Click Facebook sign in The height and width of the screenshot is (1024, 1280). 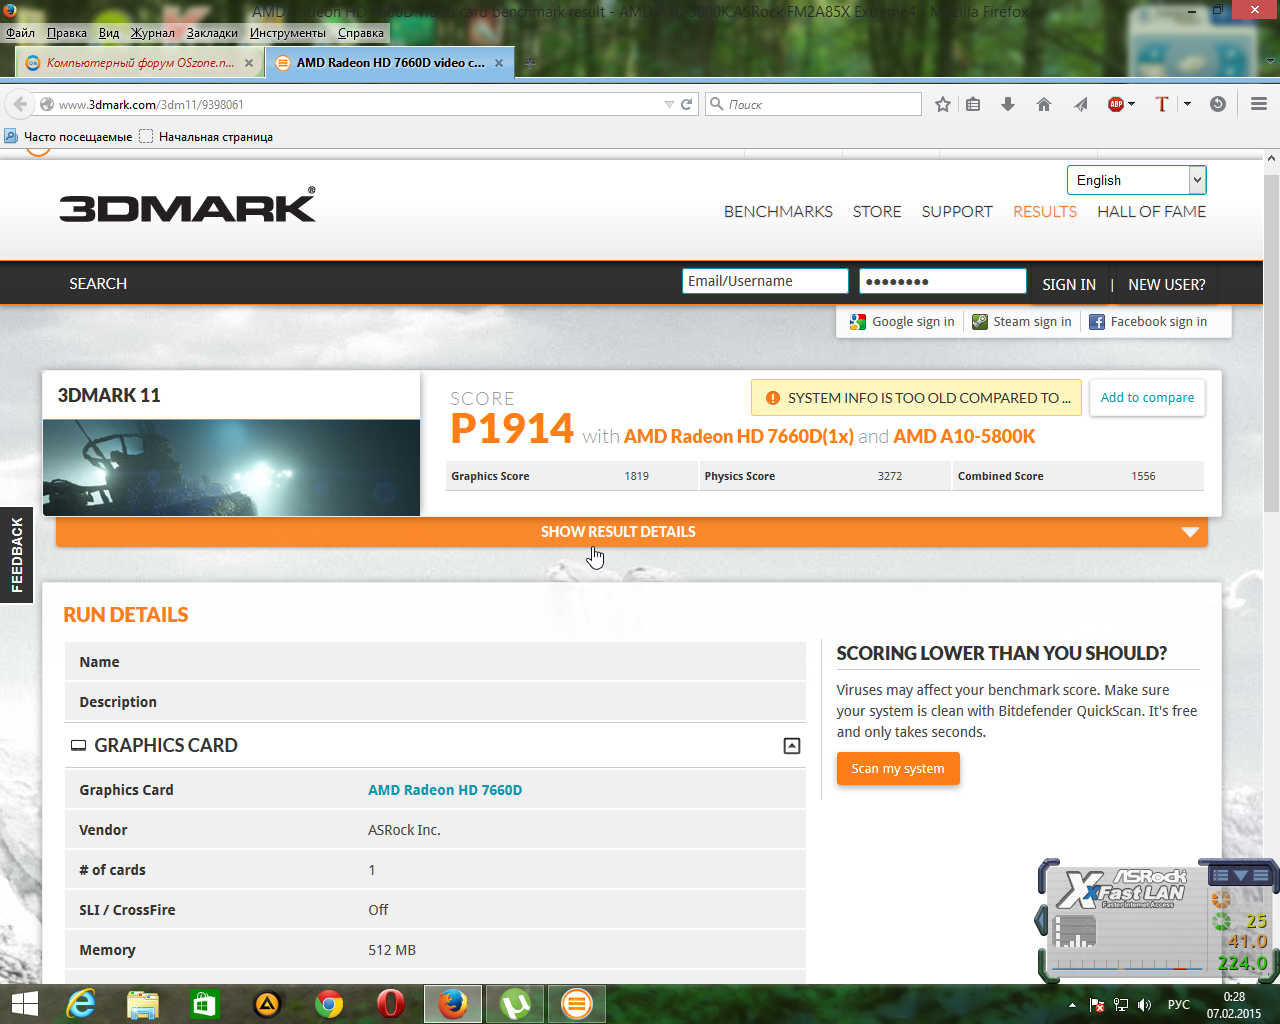(1147, 321)
